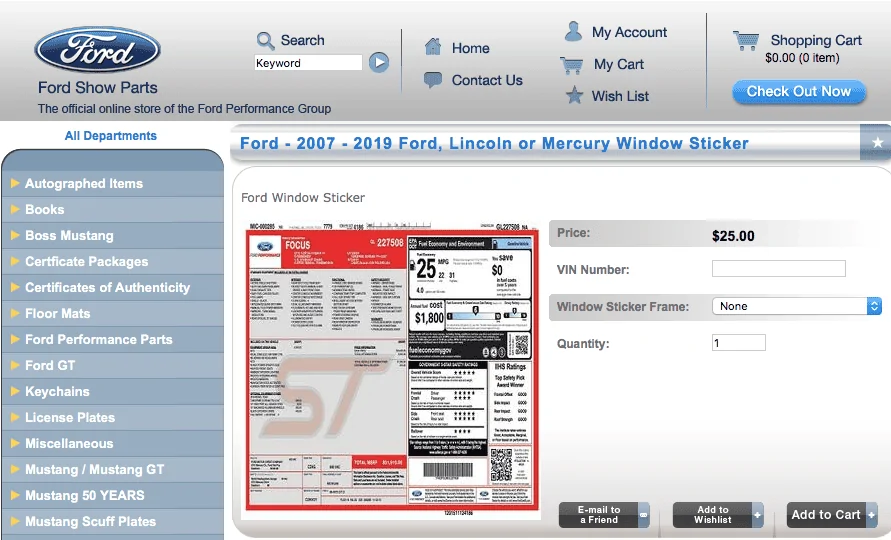The image size is (891, 540).
Task: Open the Boss Mustang department
Action: pos(69,235)
